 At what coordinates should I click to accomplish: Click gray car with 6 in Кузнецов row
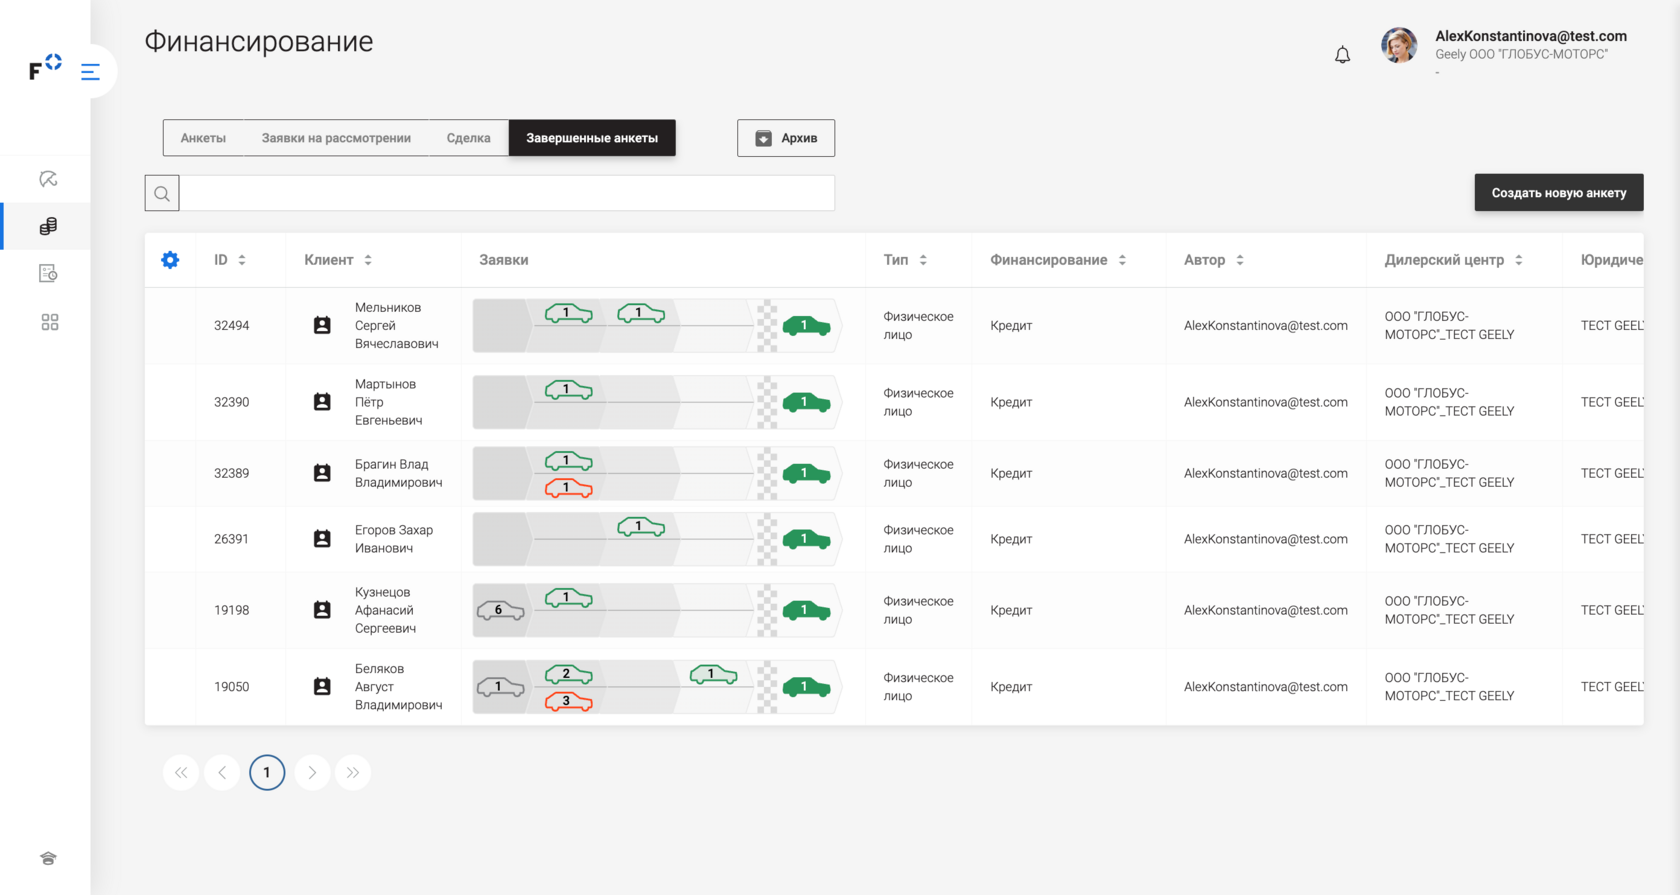[500, 610]
